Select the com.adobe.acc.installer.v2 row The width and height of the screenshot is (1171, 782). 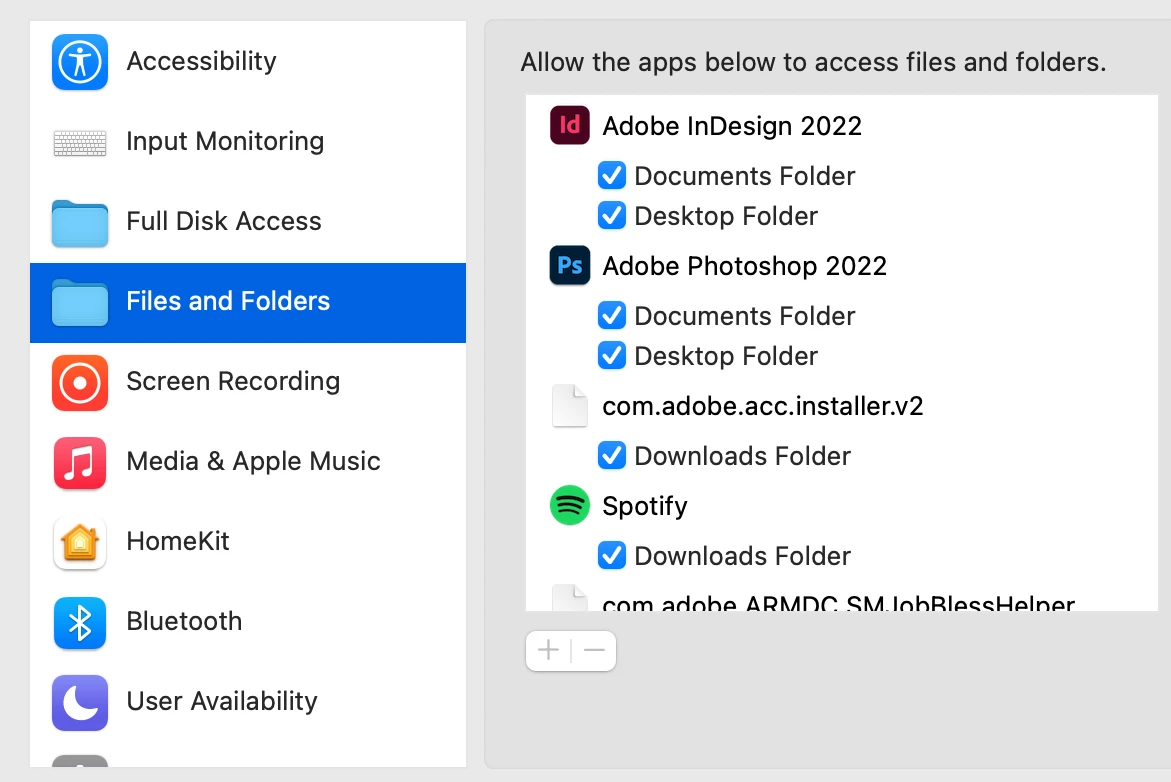point(842,406)
